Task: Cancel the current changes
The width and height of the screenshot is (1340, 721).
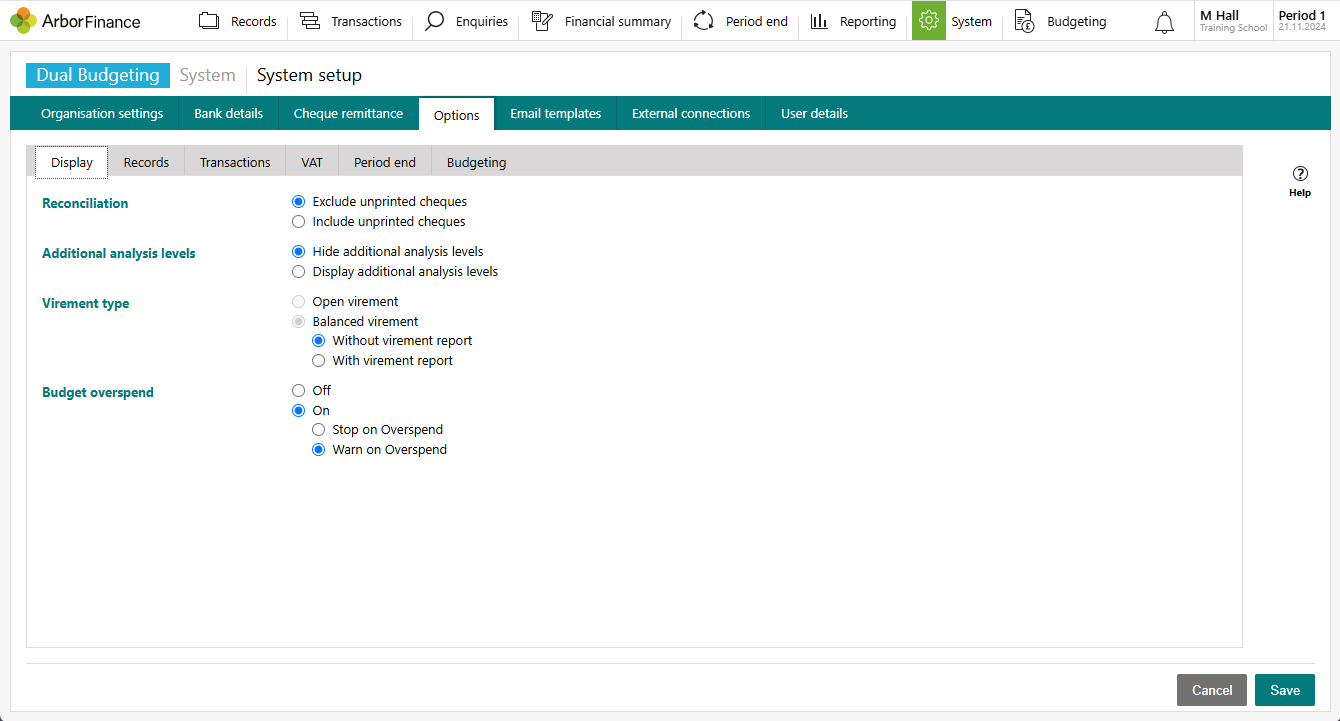Action: point(1211,690)
